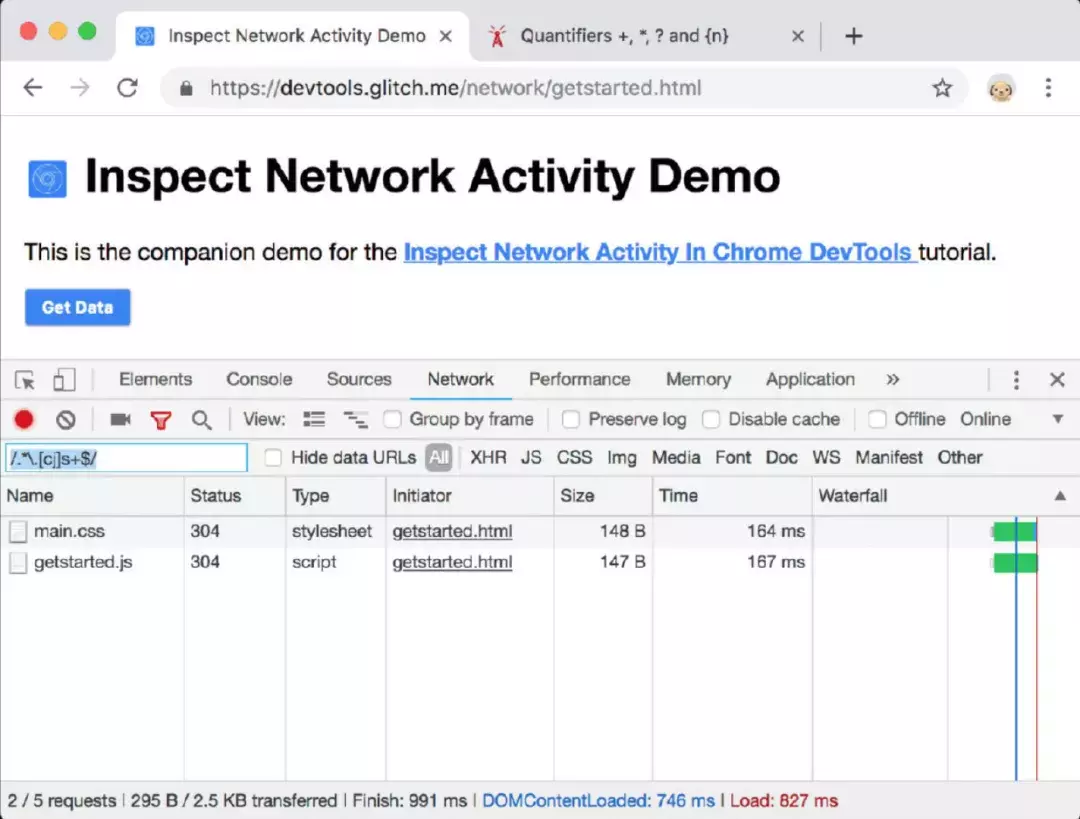This screenshot has height=819, width=1080.
Task: Click the main.css green waterfall bar
Action: click(1014, 531)
